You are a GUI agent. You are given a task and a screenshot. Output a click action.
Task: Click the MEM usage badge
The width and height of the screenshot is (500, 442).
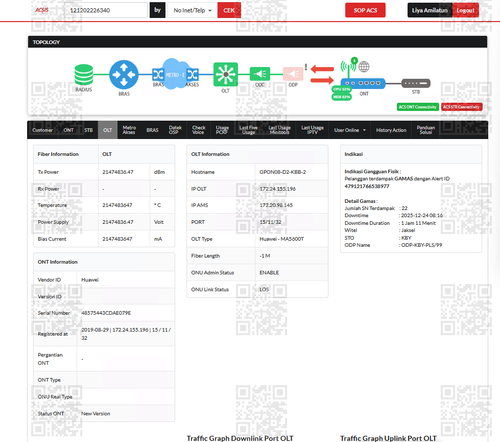342,97
